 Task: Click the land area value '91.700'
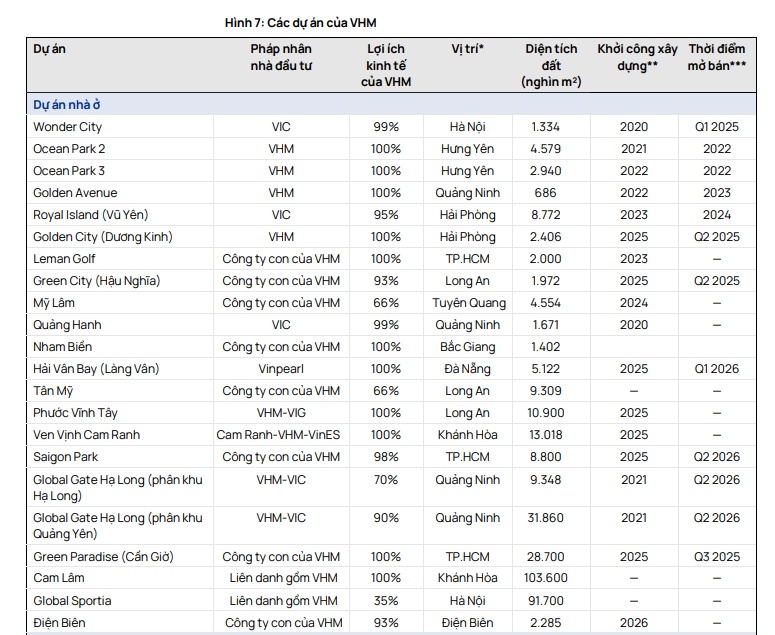546,601
